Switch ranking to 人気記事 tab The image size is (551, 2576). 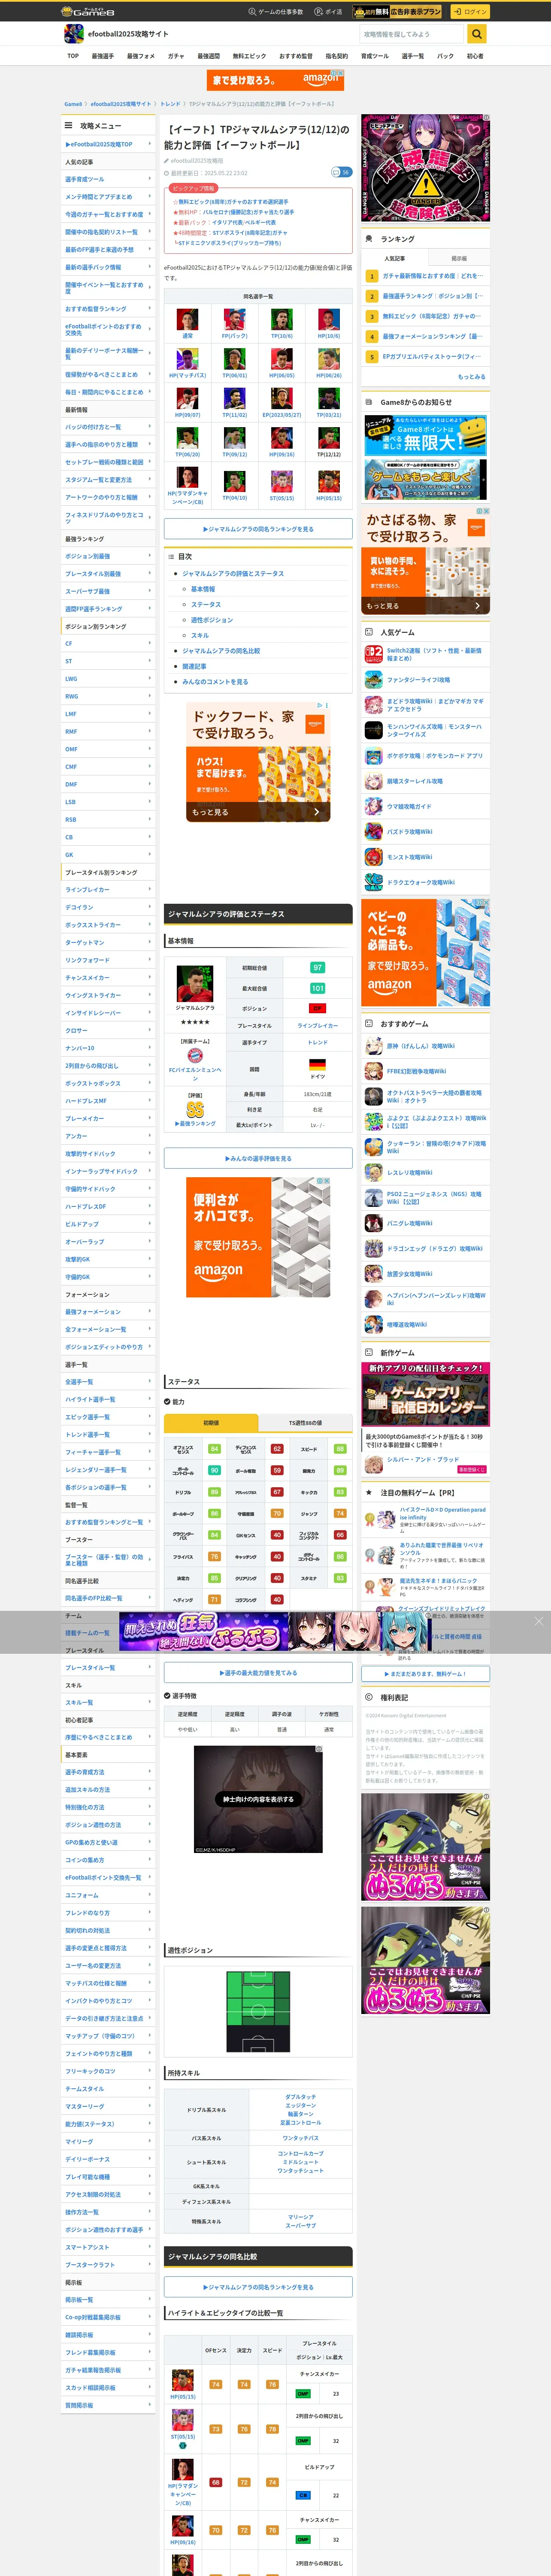point(394,258)
